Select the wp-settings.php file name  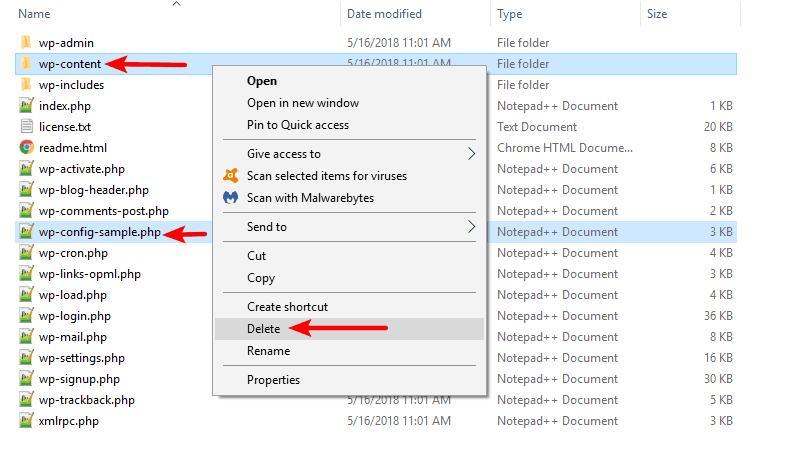click(82, 358)
